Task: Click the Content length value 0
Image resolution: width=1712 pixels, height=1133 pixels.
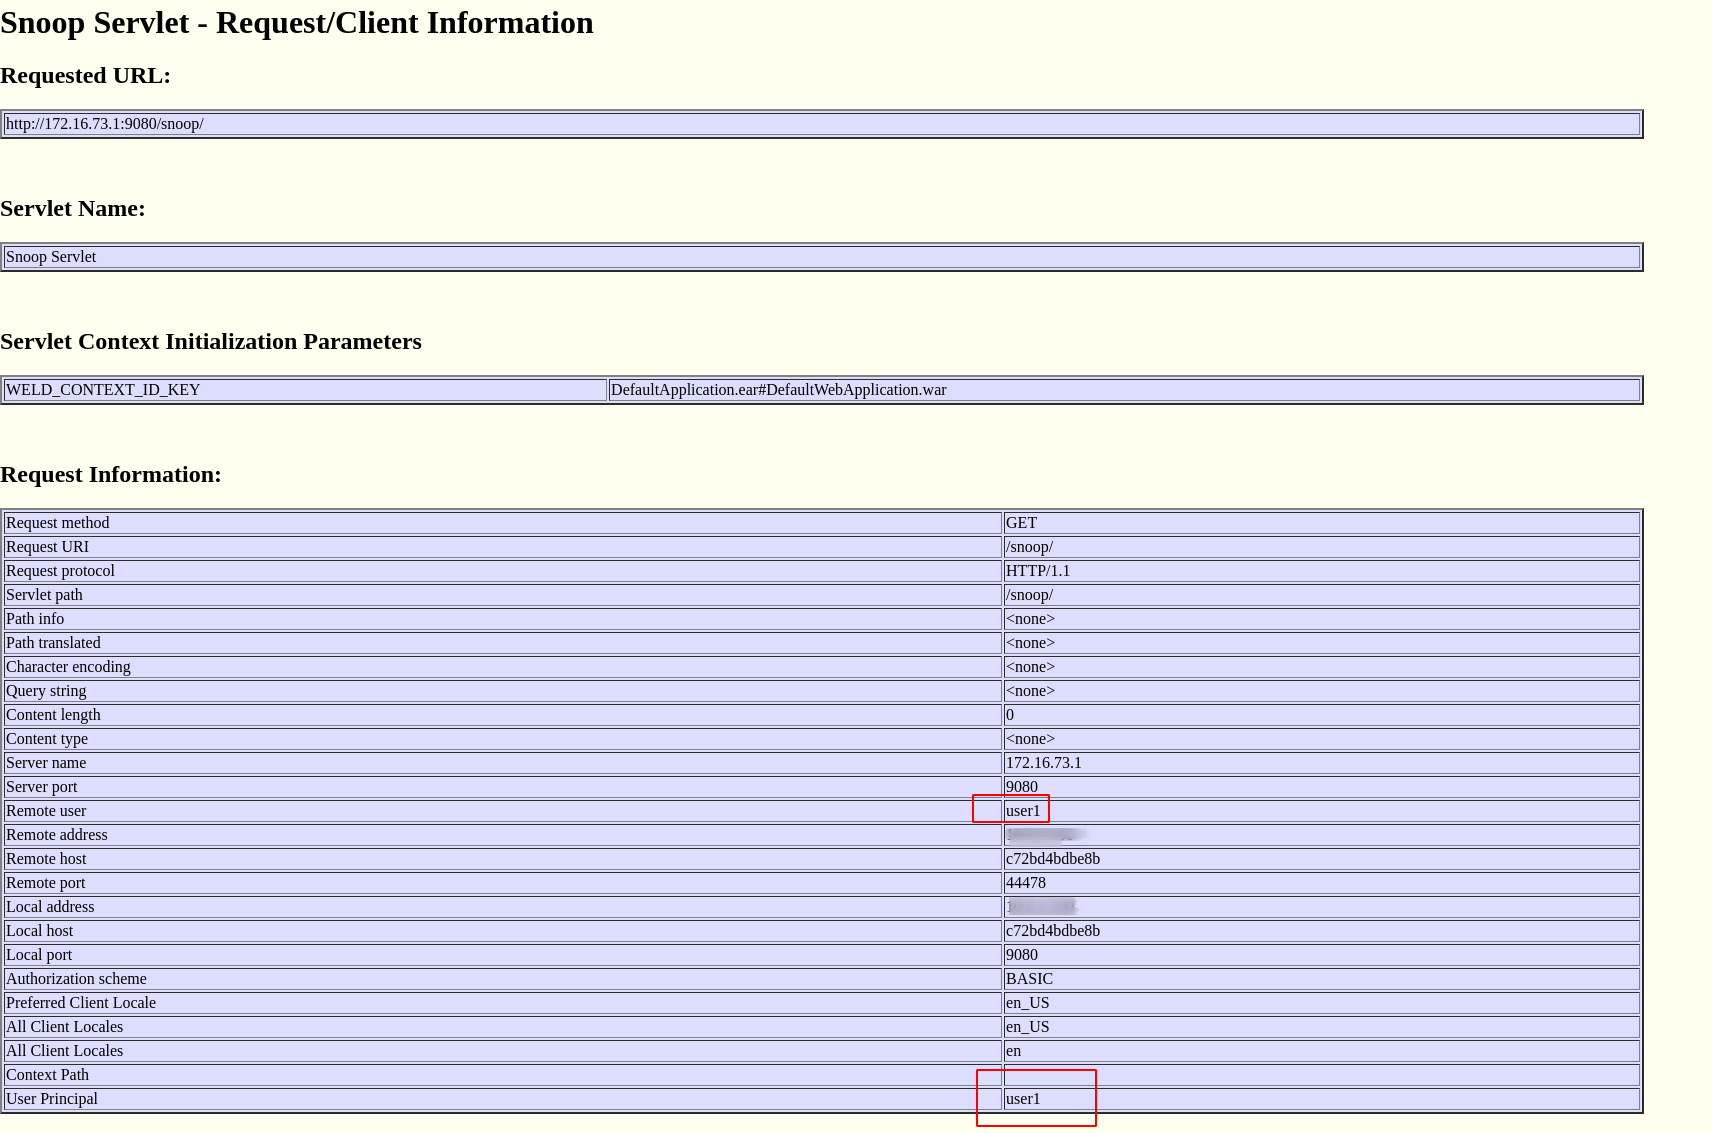Action: point(1010,715)
